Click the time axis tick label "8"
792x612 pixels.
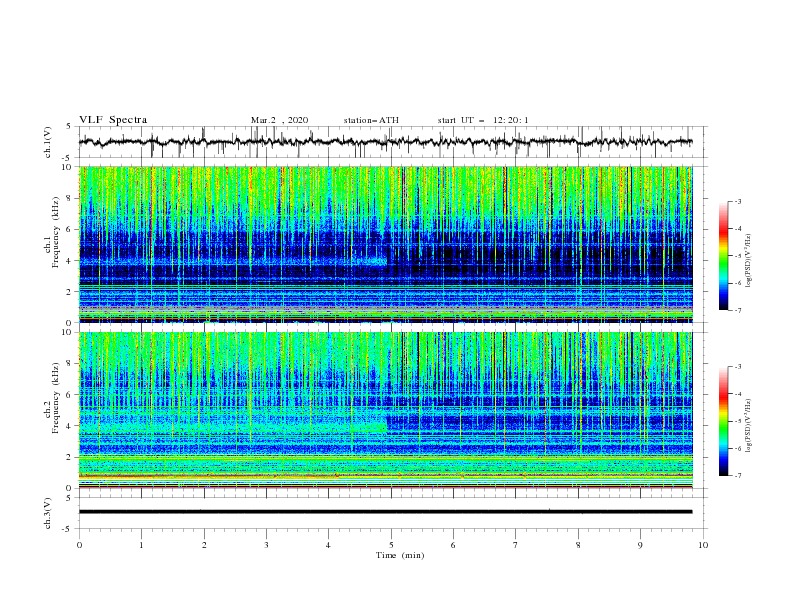coord(578,545)
